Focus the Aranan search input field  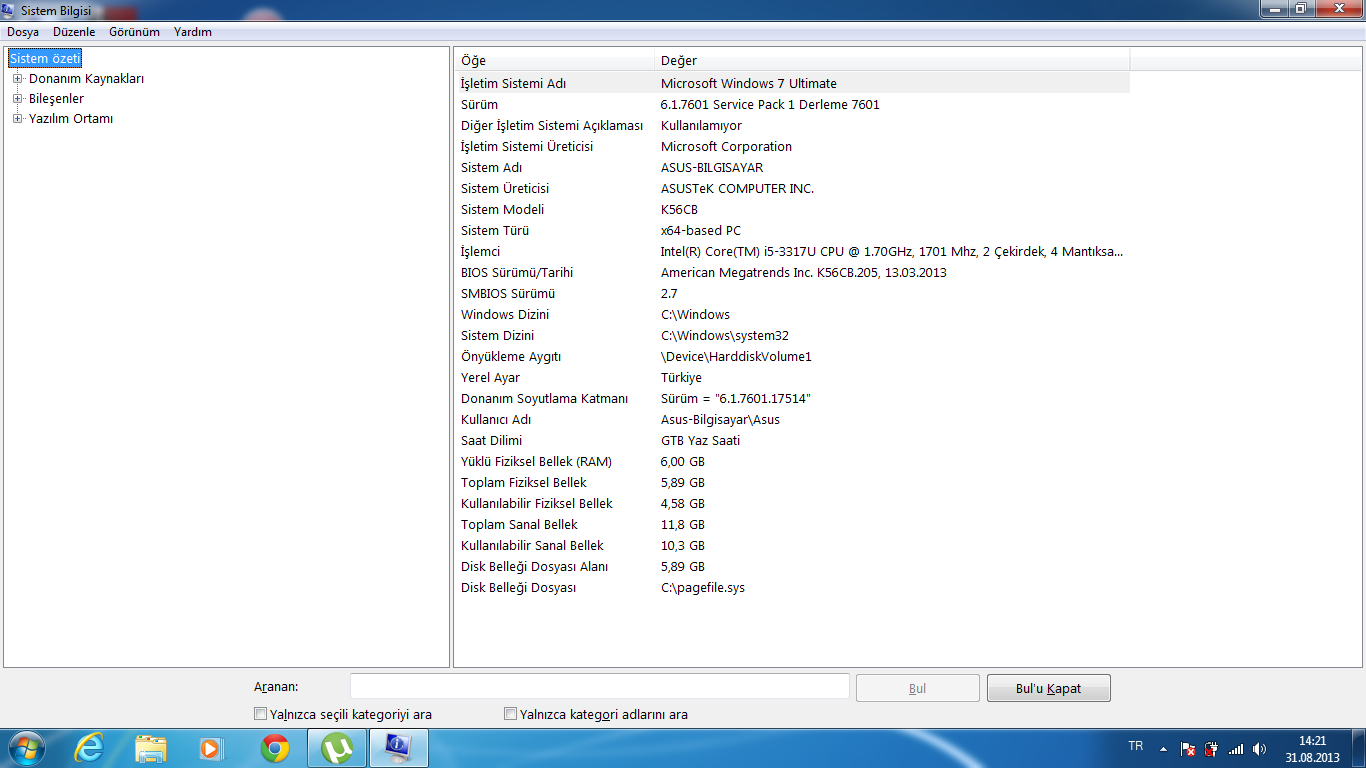coord(600,687)
